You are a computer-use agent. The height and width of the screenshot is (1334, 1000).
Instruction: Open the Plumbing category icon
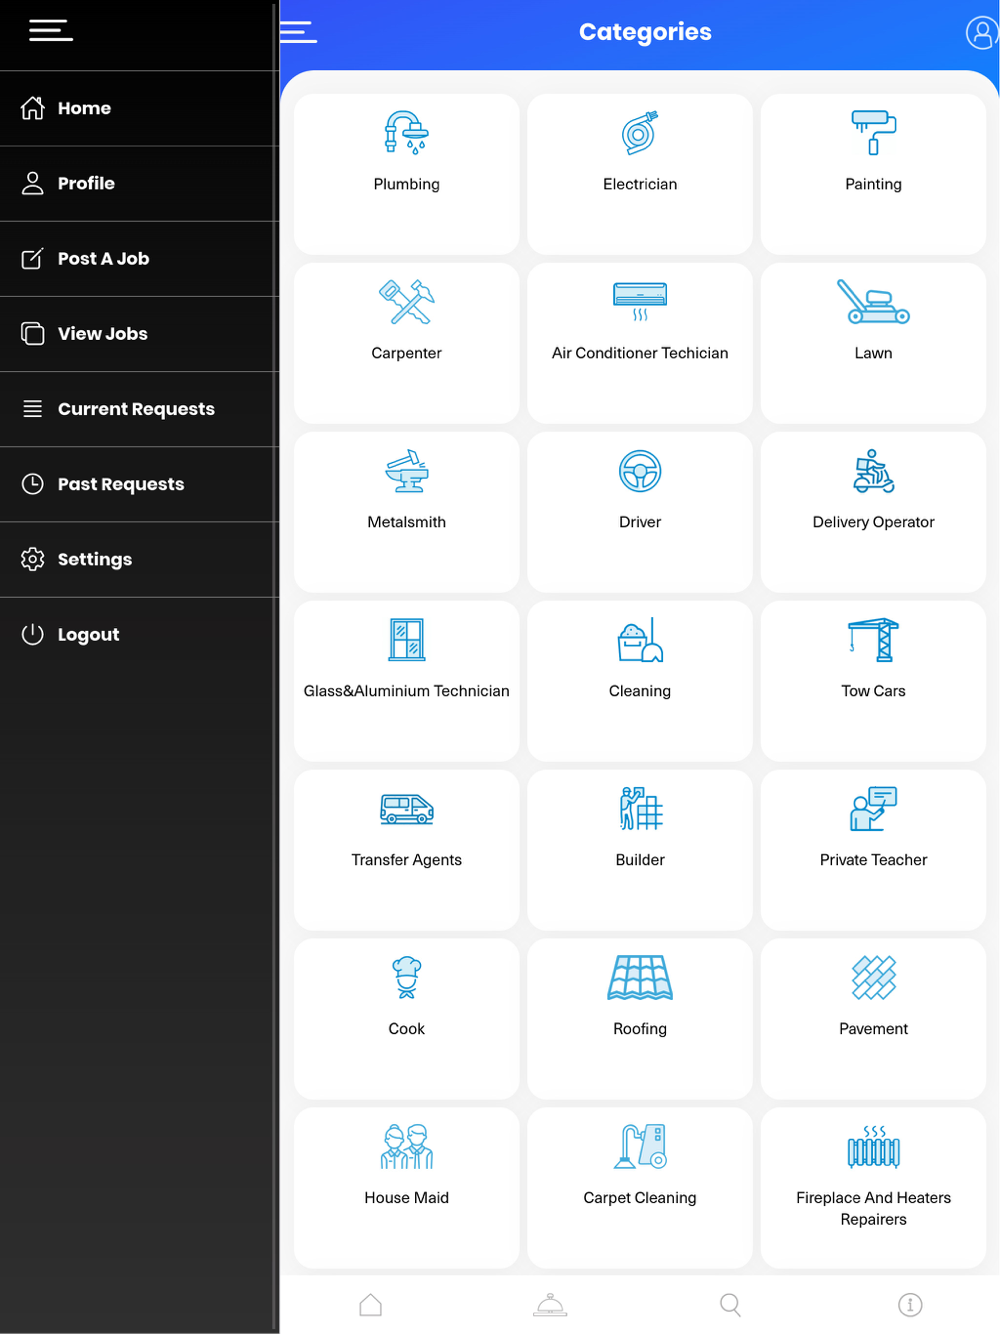click(x=406, y=132)
